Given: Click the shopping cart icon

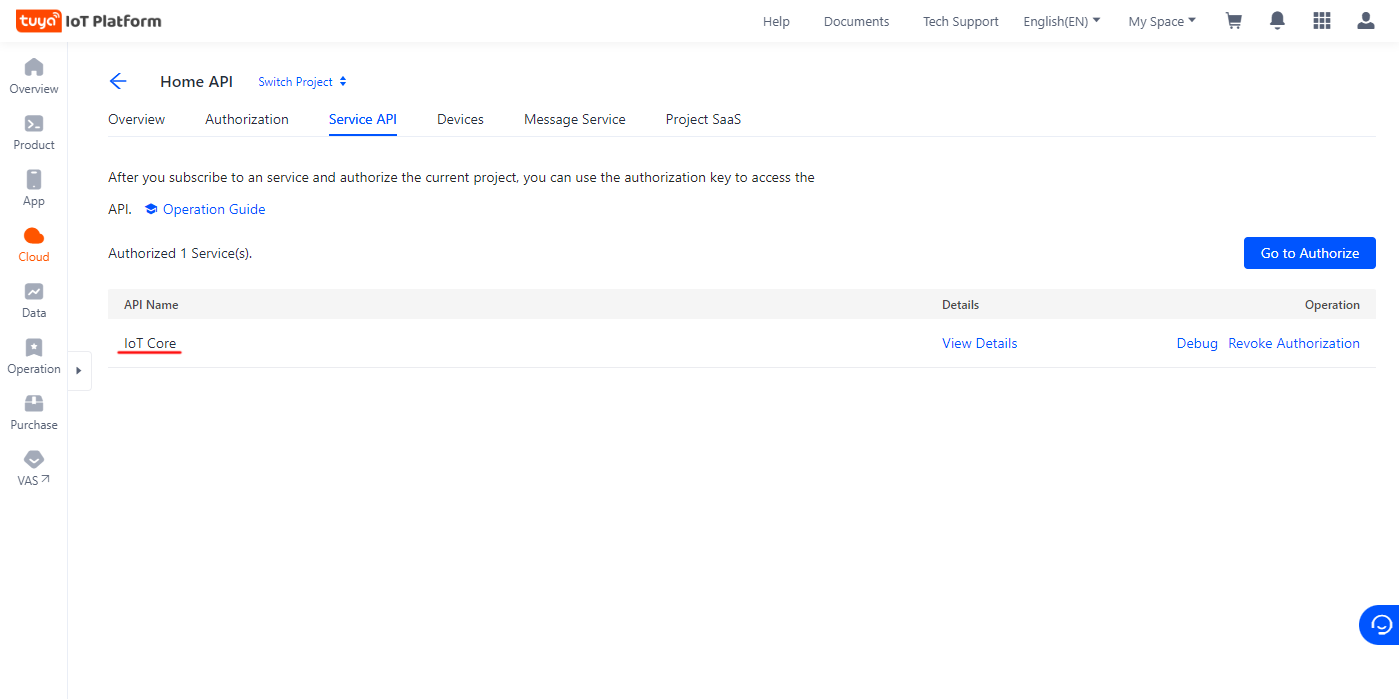Looking at the screenshot, I should point(1234,21).
